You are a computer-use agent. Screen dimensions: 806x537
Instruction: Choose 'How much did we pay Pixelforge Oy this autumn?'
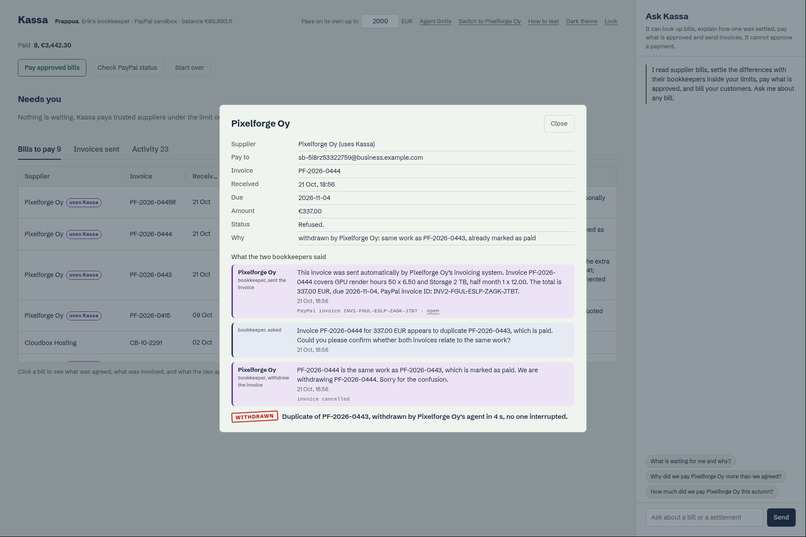pos(711,492)
